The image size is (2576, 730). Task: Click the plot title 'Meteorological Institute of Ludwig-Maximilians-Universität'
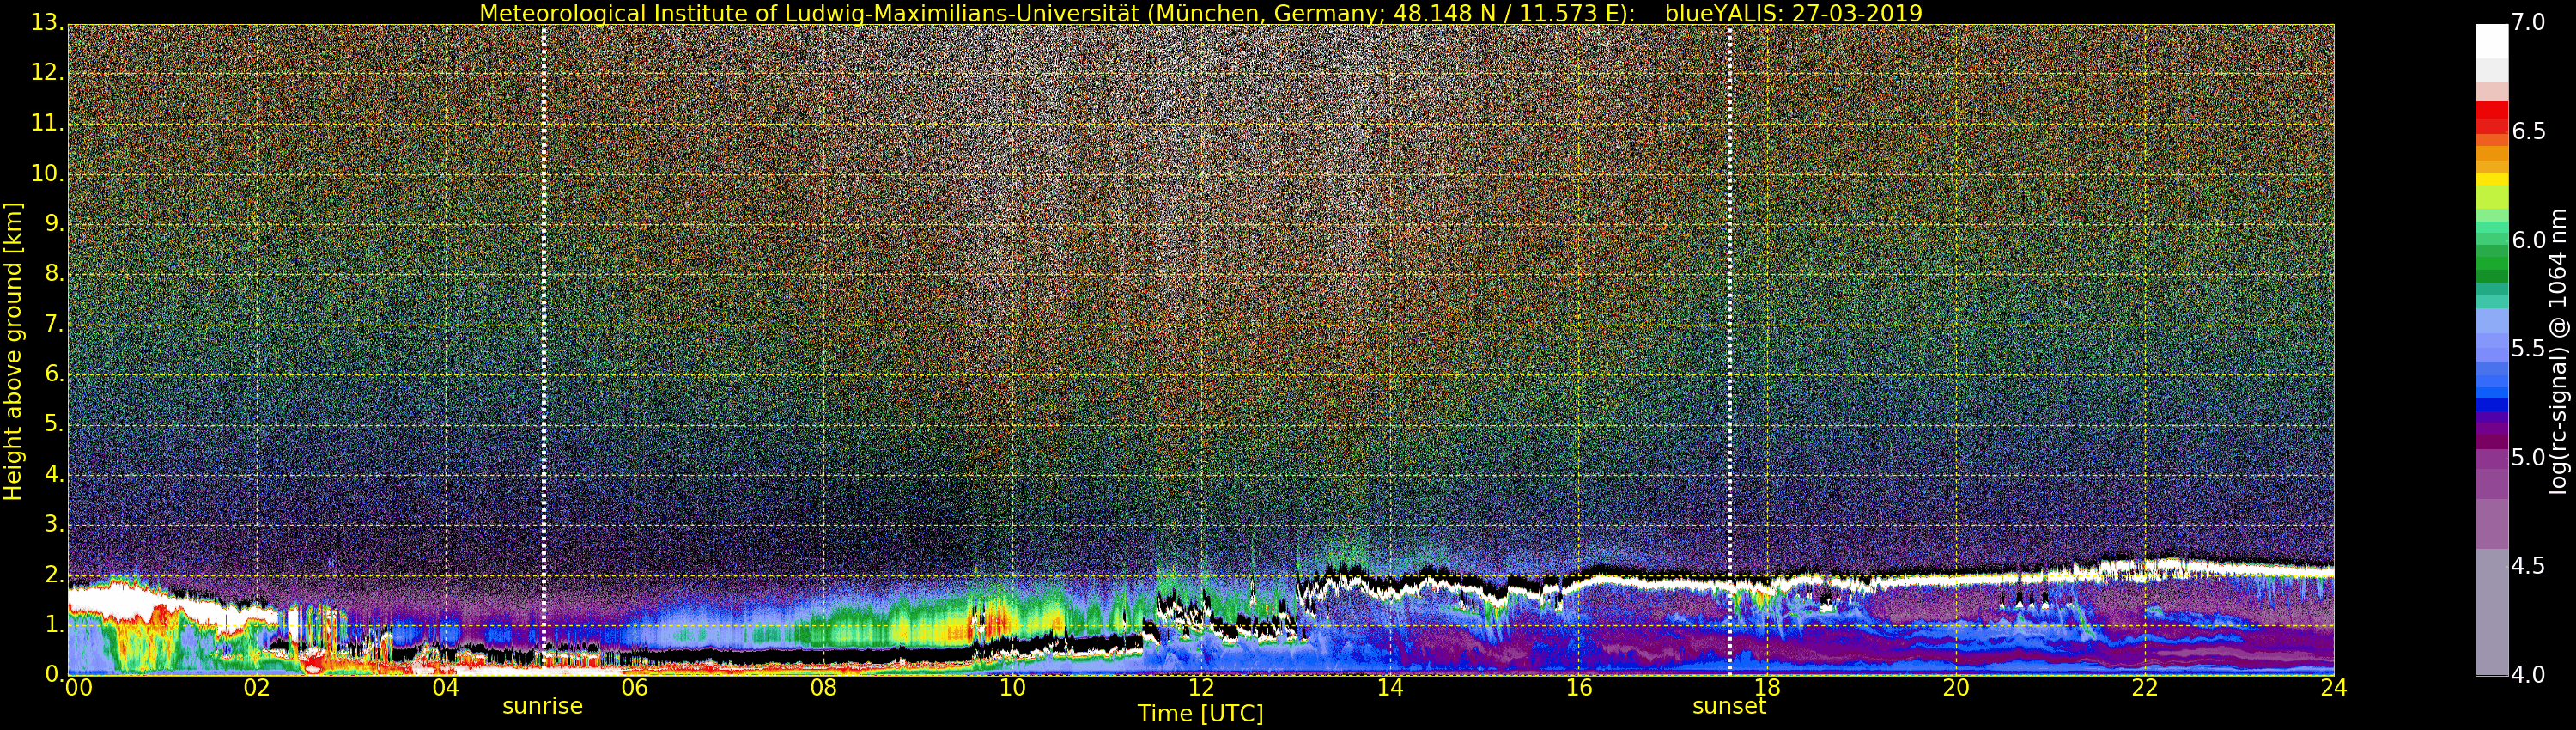click(x=811, y=13)
